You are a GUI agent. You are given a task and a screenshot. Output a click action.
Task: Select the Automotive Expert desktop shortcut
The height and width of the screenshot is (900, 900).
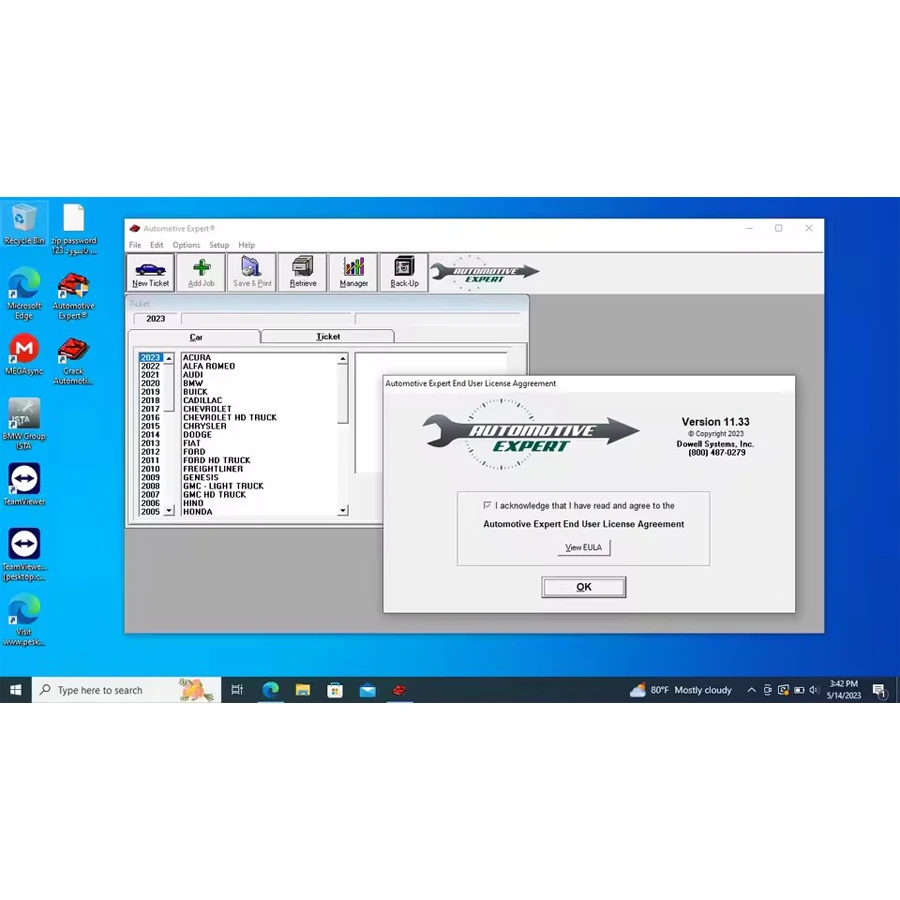(73, 296)
